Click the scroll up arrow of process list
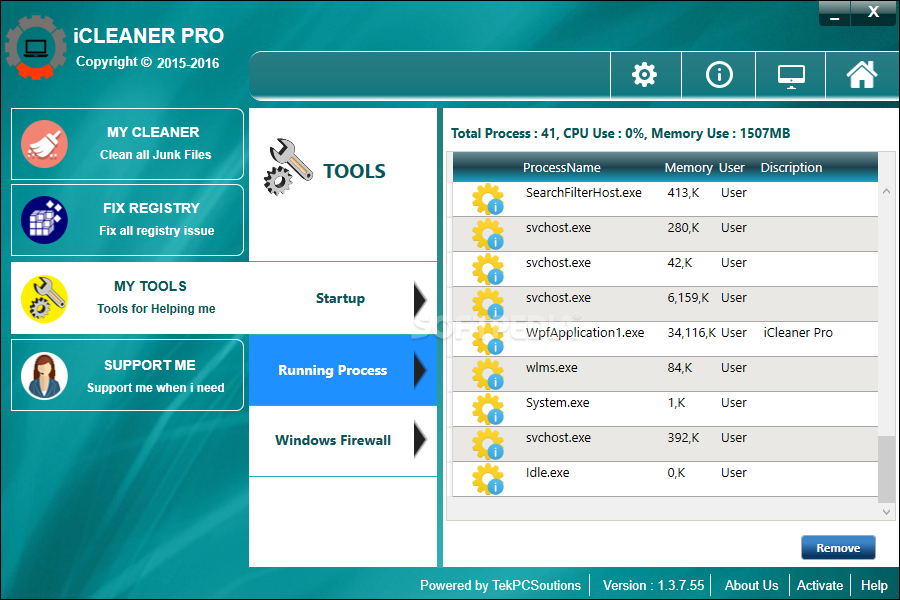Image resolution: width=900 pixels, height=600 pixels. [x=886, y=191]
